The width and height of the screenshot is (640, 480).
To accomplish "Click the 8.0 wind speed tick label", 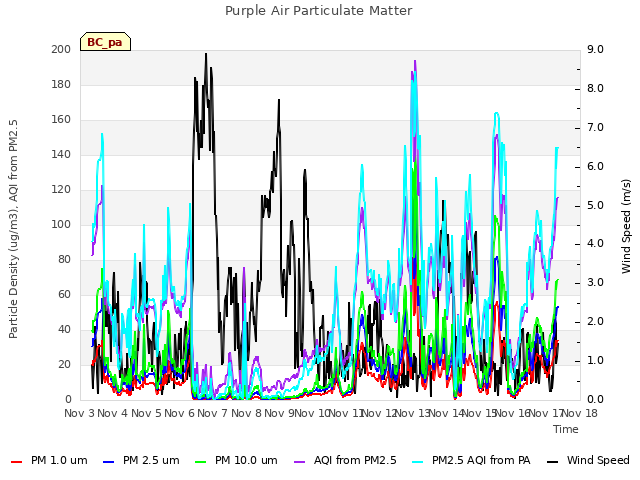I will click(x=595, y=89).
